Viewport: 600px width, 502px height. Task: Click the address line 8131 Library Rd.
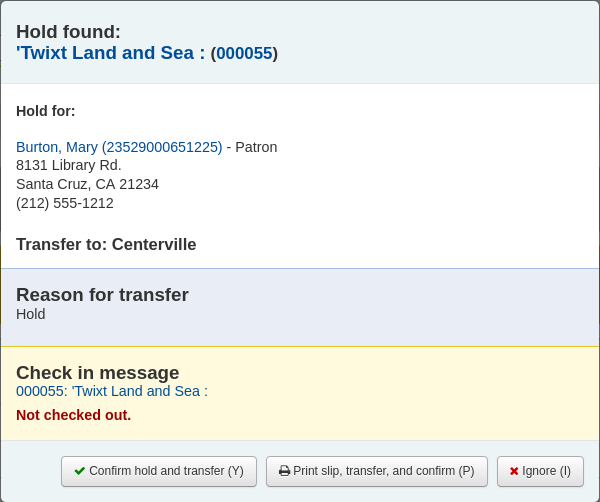(69, 165)
